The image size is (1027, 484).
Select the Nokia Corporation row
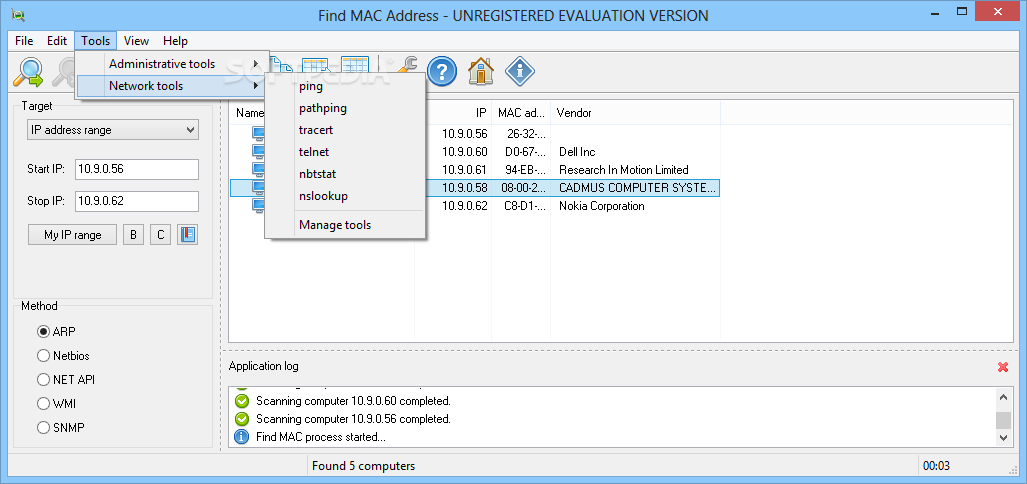[475, 206]
